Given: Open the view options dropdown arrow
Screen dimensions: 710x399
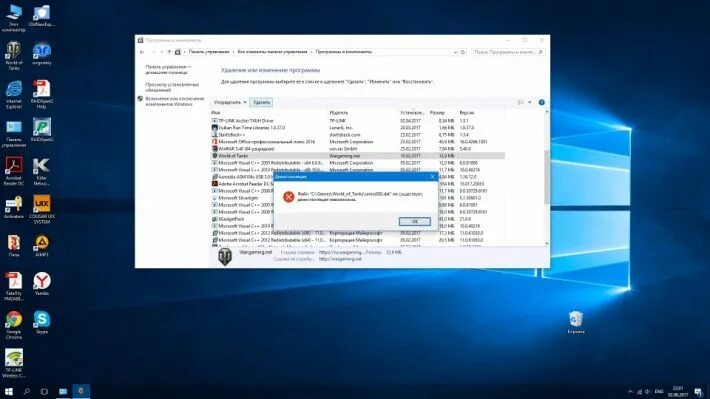Looking at the screenshot, I should pyautogui.click(x=530, y=102).
